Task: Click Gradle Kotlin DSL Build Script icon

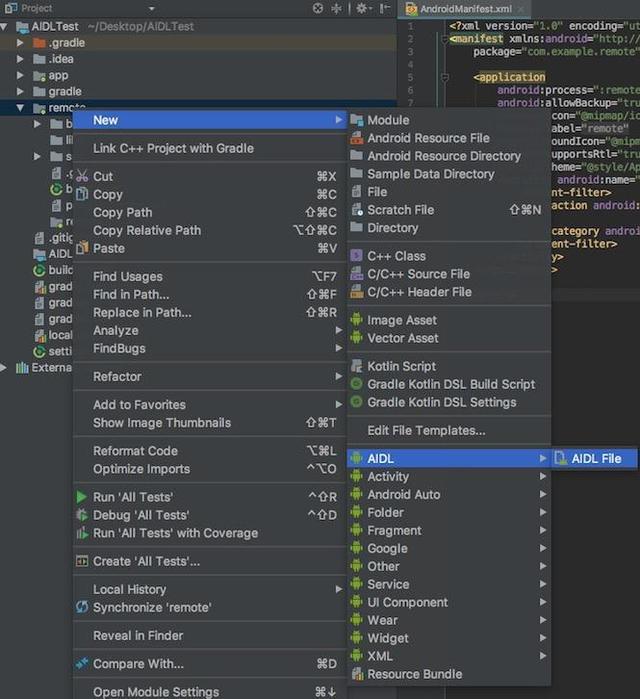Action: click(357, 384)
